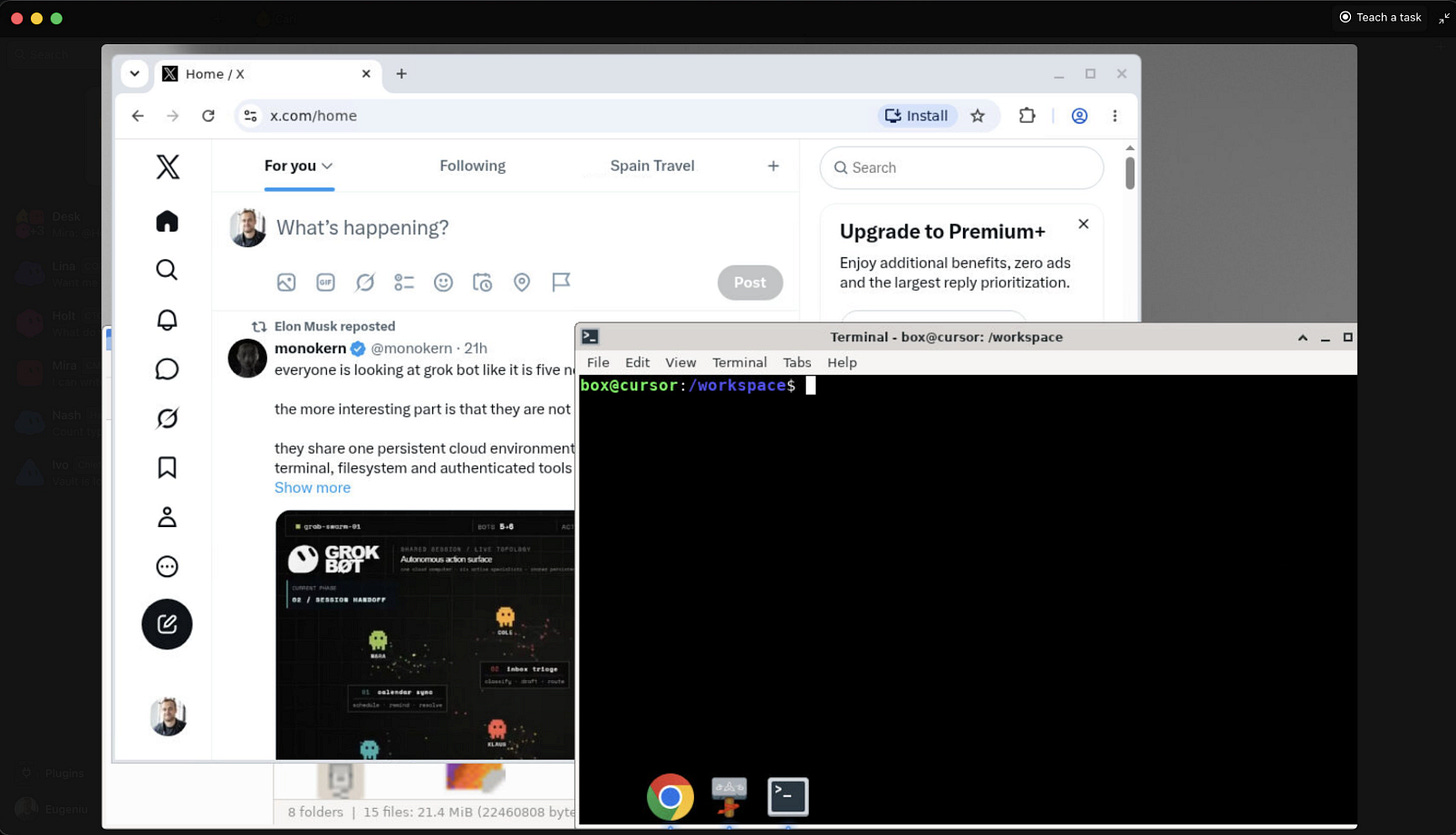
Task: Schedule a post with the calendar icon
Action: (482, 282)
